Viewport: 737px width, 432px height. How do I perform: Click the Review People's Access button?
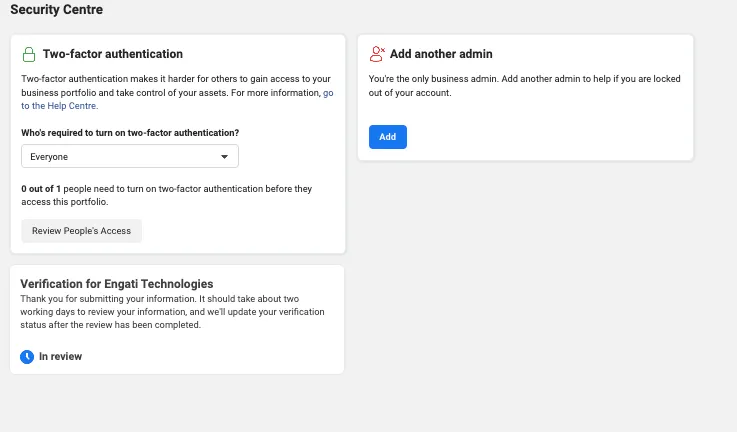(x=81, y=231)
